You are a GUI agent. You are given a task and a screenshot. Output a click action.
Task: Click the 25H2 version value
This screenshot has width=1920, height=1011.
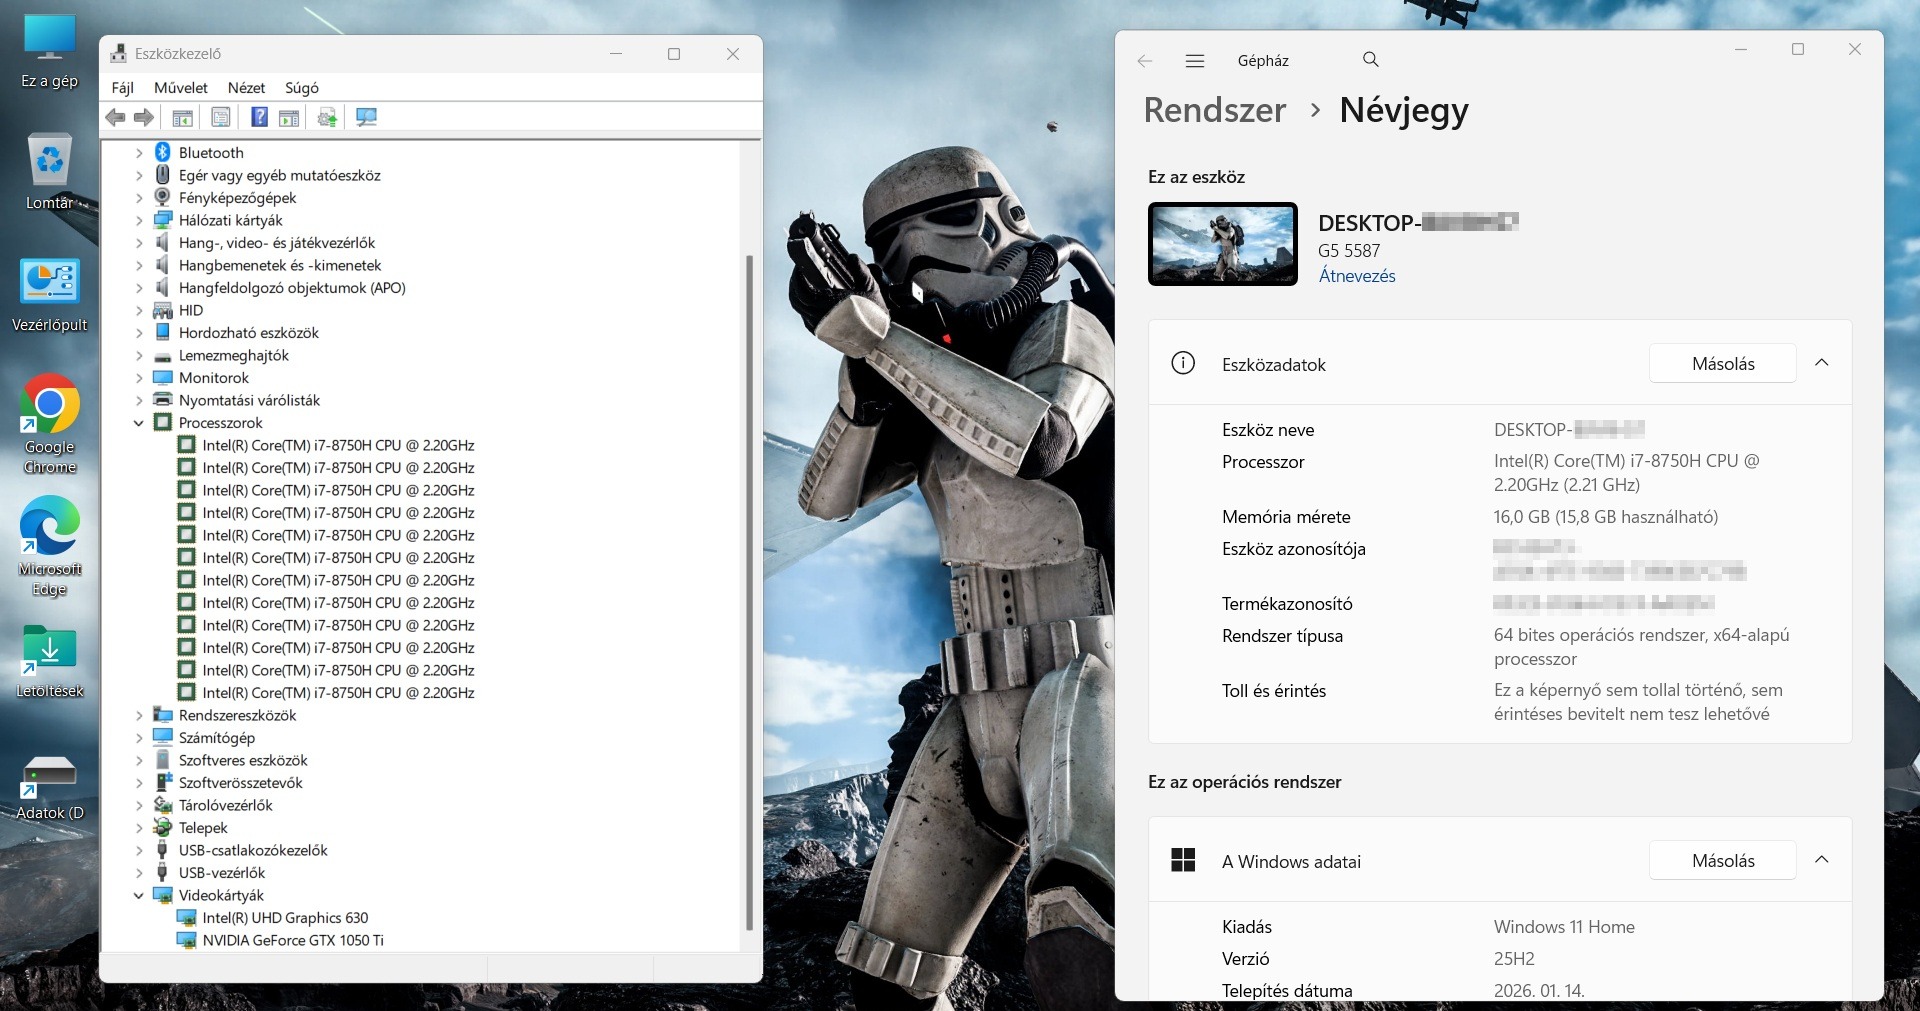pyautogui.click(x=1514, y=959)
